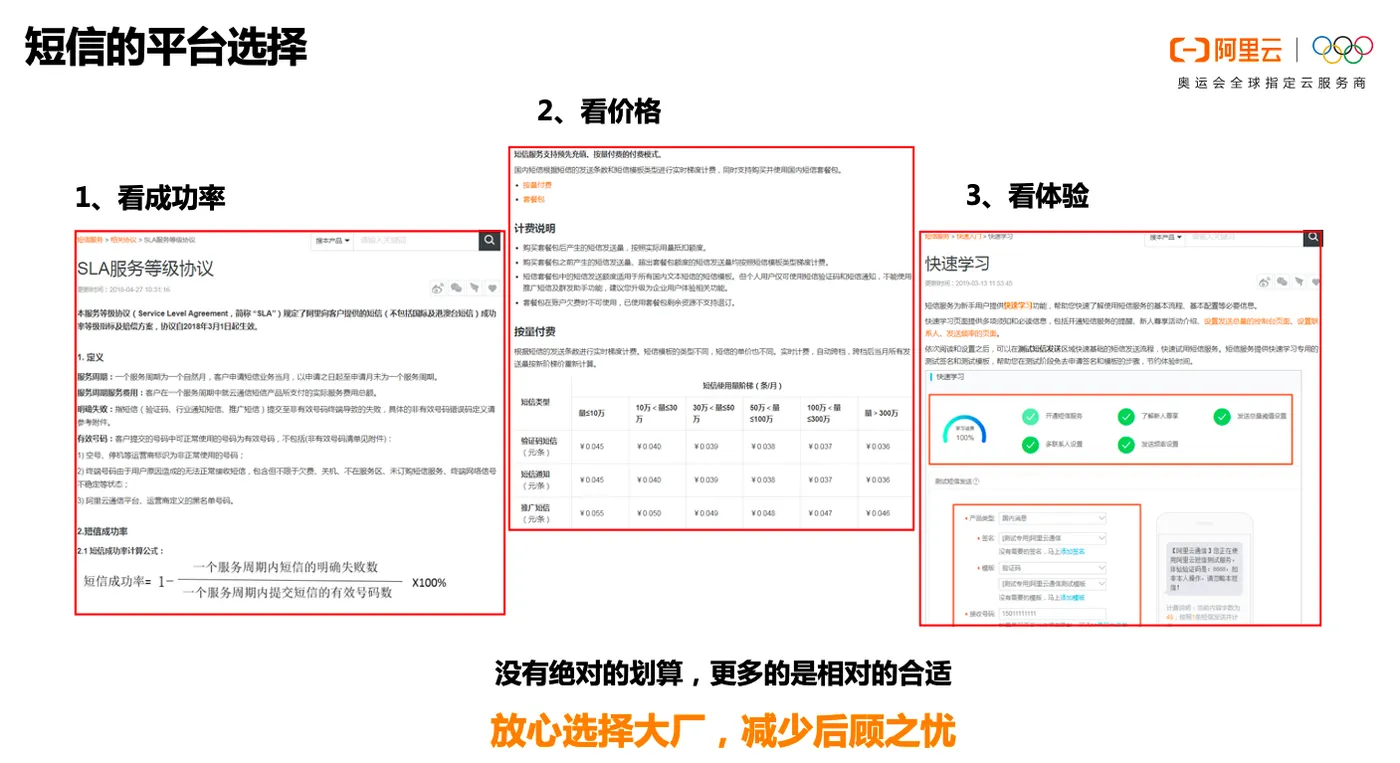Screen dimensions: 1400x763
Task: Click the 快速学习 page heading
Action: pos(957,263)
